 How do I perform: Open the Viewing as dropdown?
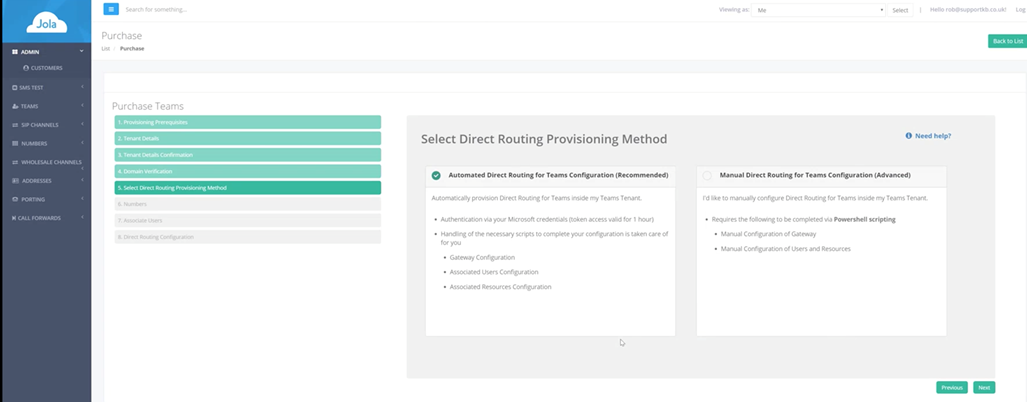pos(819,10)
